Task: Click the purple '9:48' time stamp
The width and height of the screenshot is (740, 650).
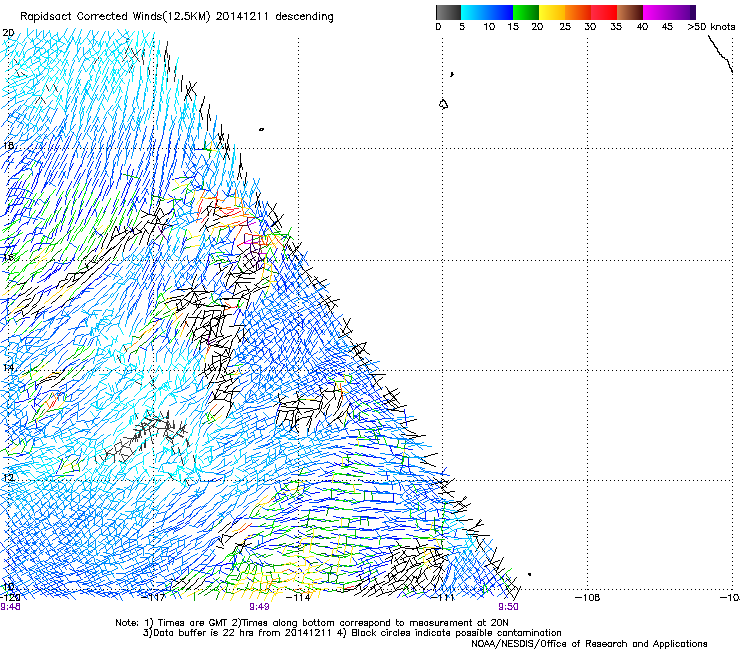Action: [10, 607]
